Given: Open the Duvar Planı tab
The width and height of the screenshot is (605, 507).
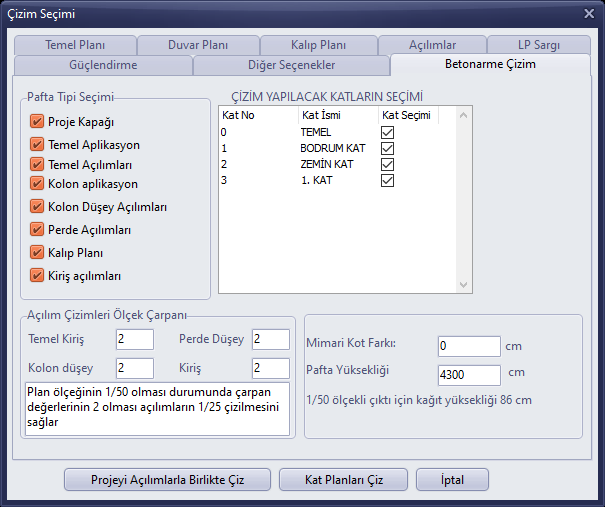Looking at the screenshot, I should [198, 45].
